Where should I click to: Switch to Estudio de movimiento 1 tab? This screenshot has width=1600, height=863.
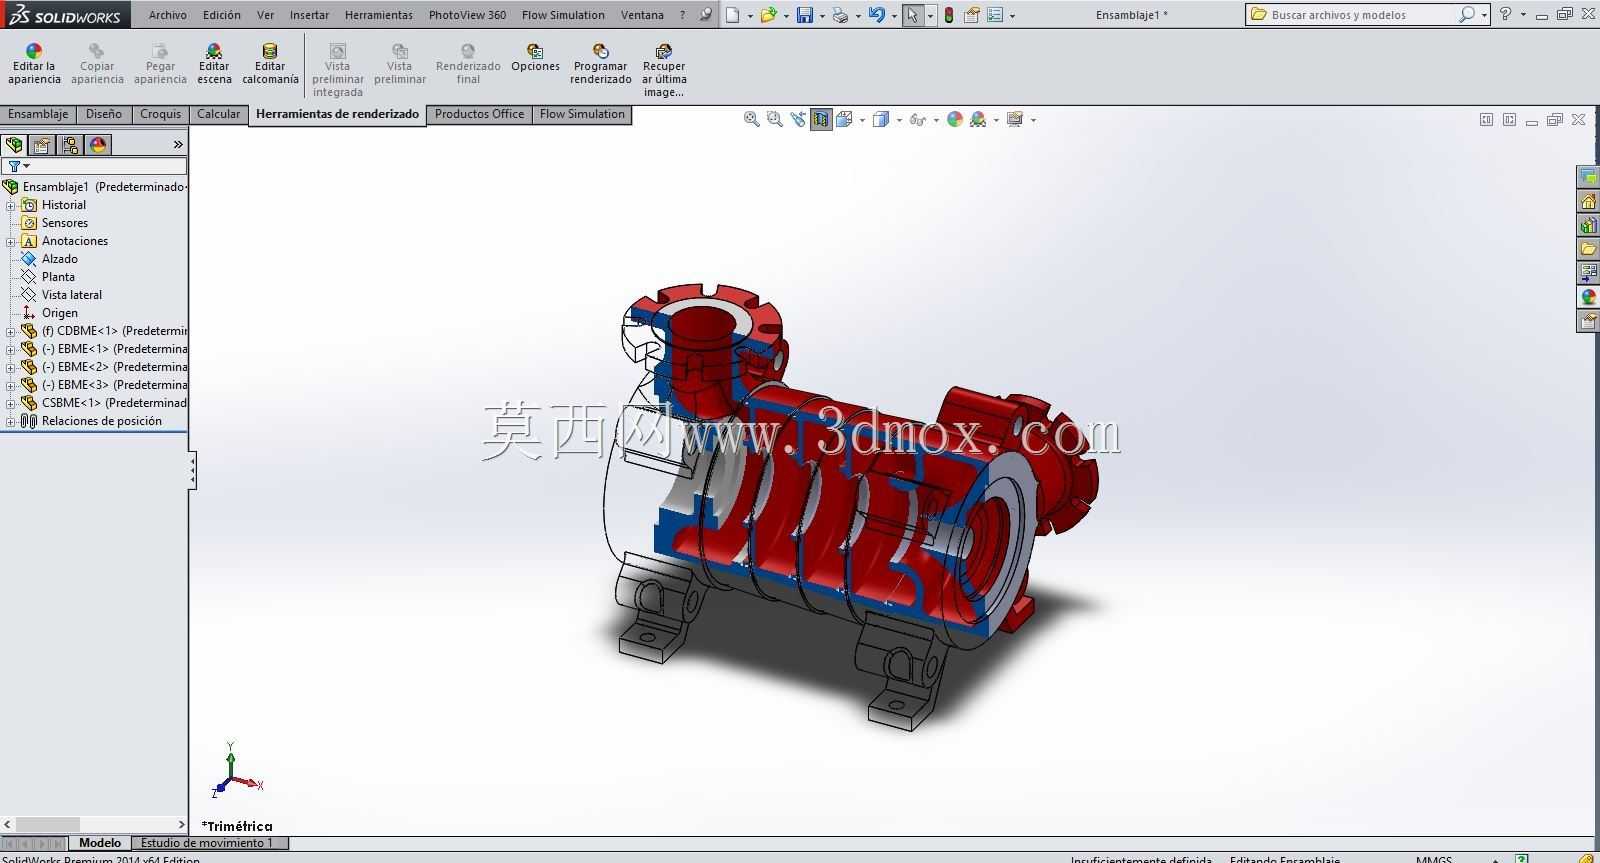coord(207,843)
